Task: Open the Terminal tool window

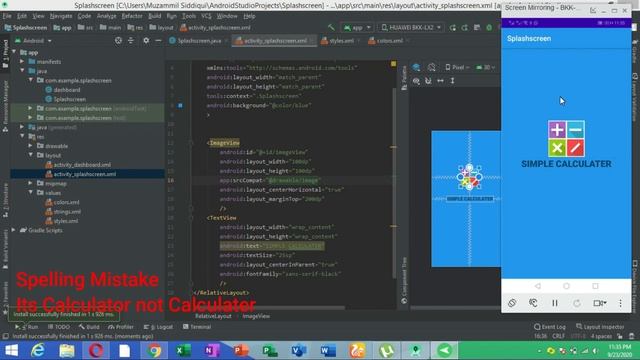Action: coord(197,327)
